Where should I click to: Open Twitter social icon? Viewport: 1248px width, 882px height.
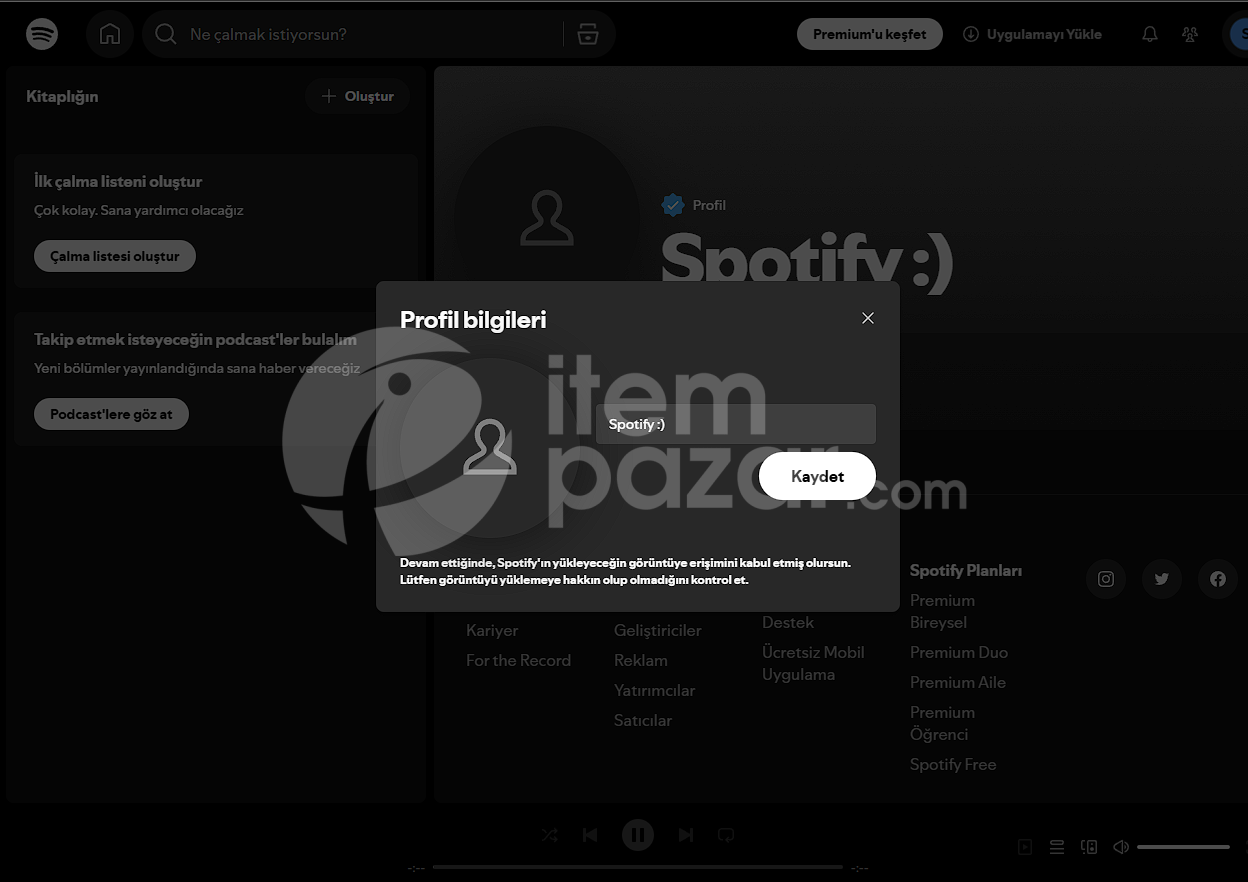[1162, 579]
